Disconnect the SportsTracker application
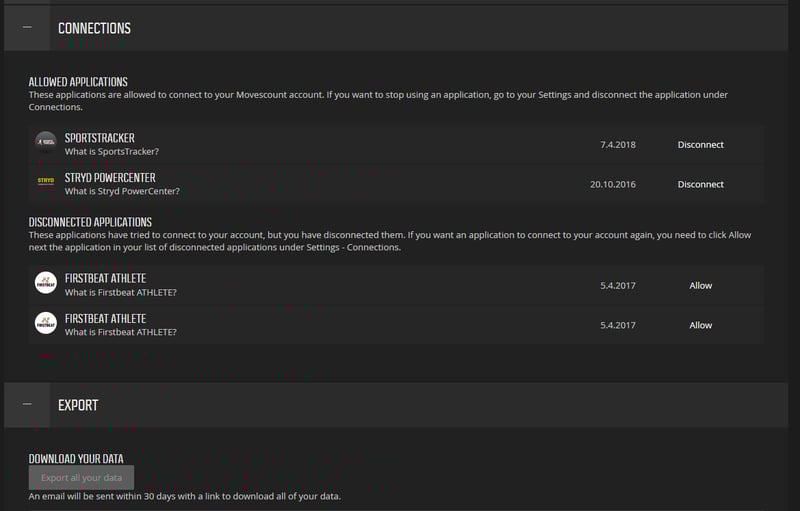This screenshot has width=800, height=511. click(700, 145)
